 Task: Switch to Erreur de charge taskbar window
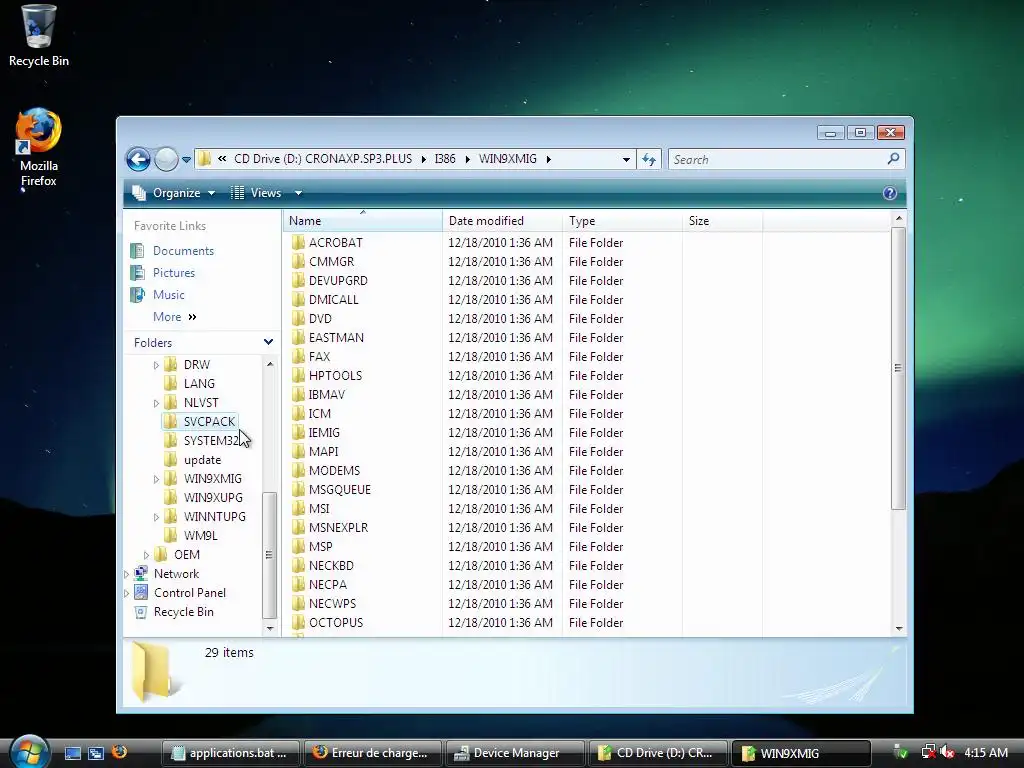pos(373,753)
